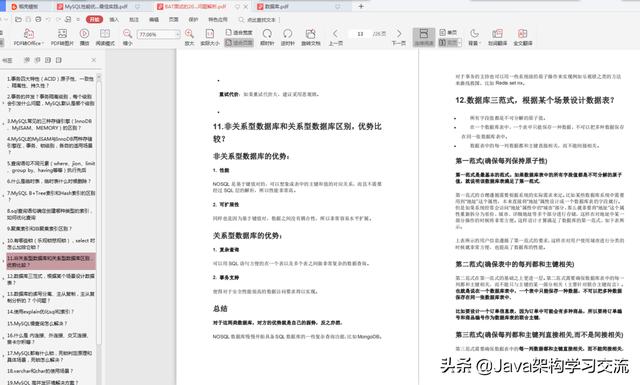This screenshot has height=385, width=640.
Task: Click the save icon in quick toolbar
Action: click(28, 19)
